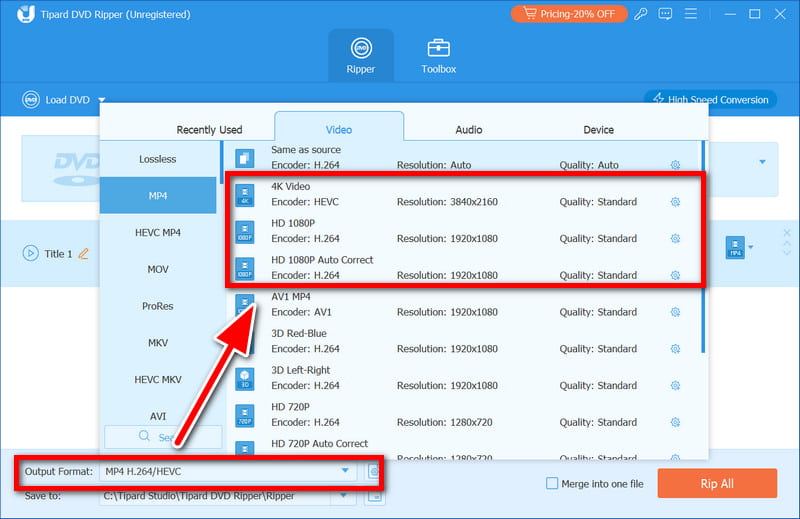
Task: Click the Tipard app logo
Action: pos(26,14)
